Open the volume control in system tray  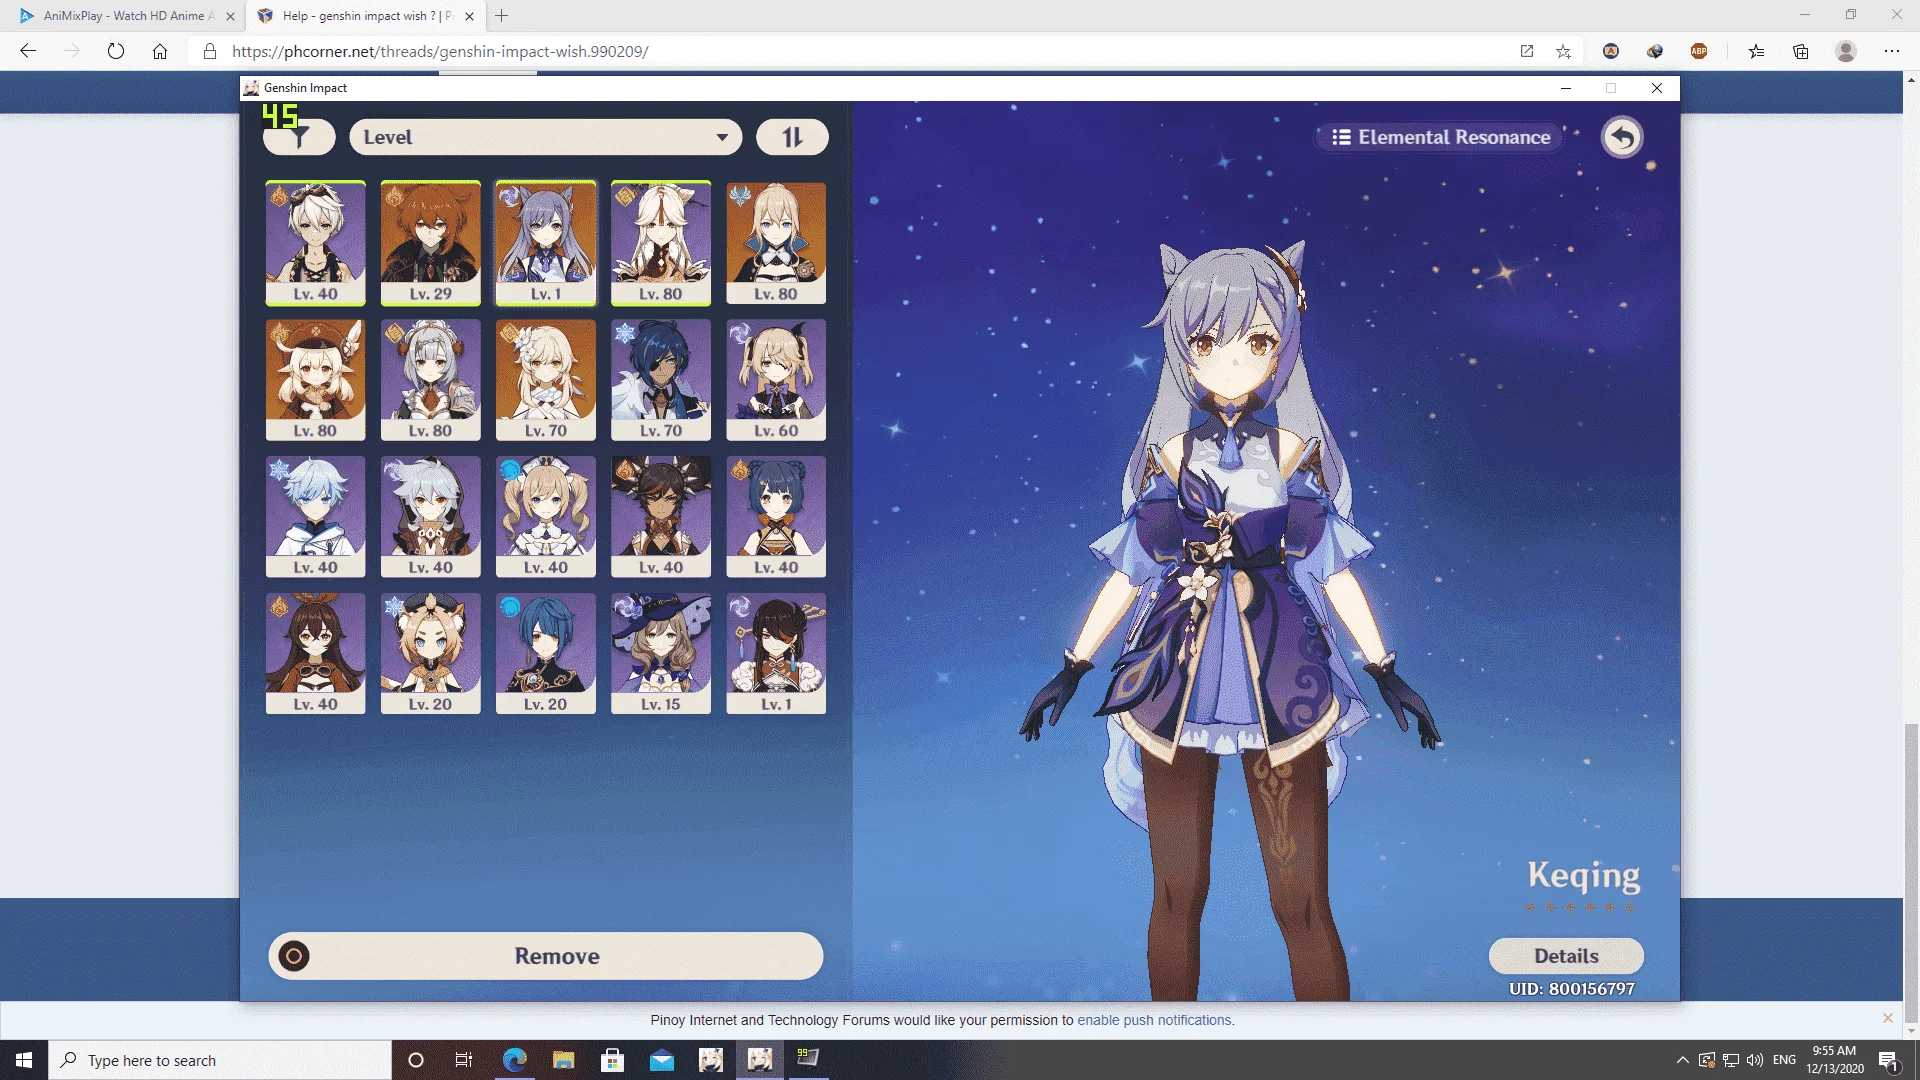point(1755,1060)
